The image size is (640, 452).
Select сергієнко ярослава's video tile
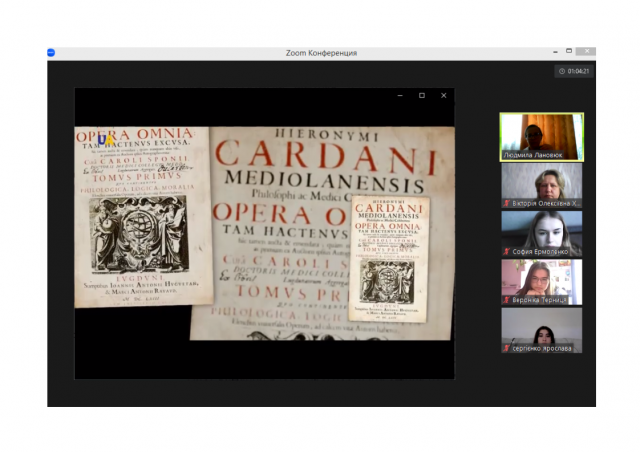542,330
